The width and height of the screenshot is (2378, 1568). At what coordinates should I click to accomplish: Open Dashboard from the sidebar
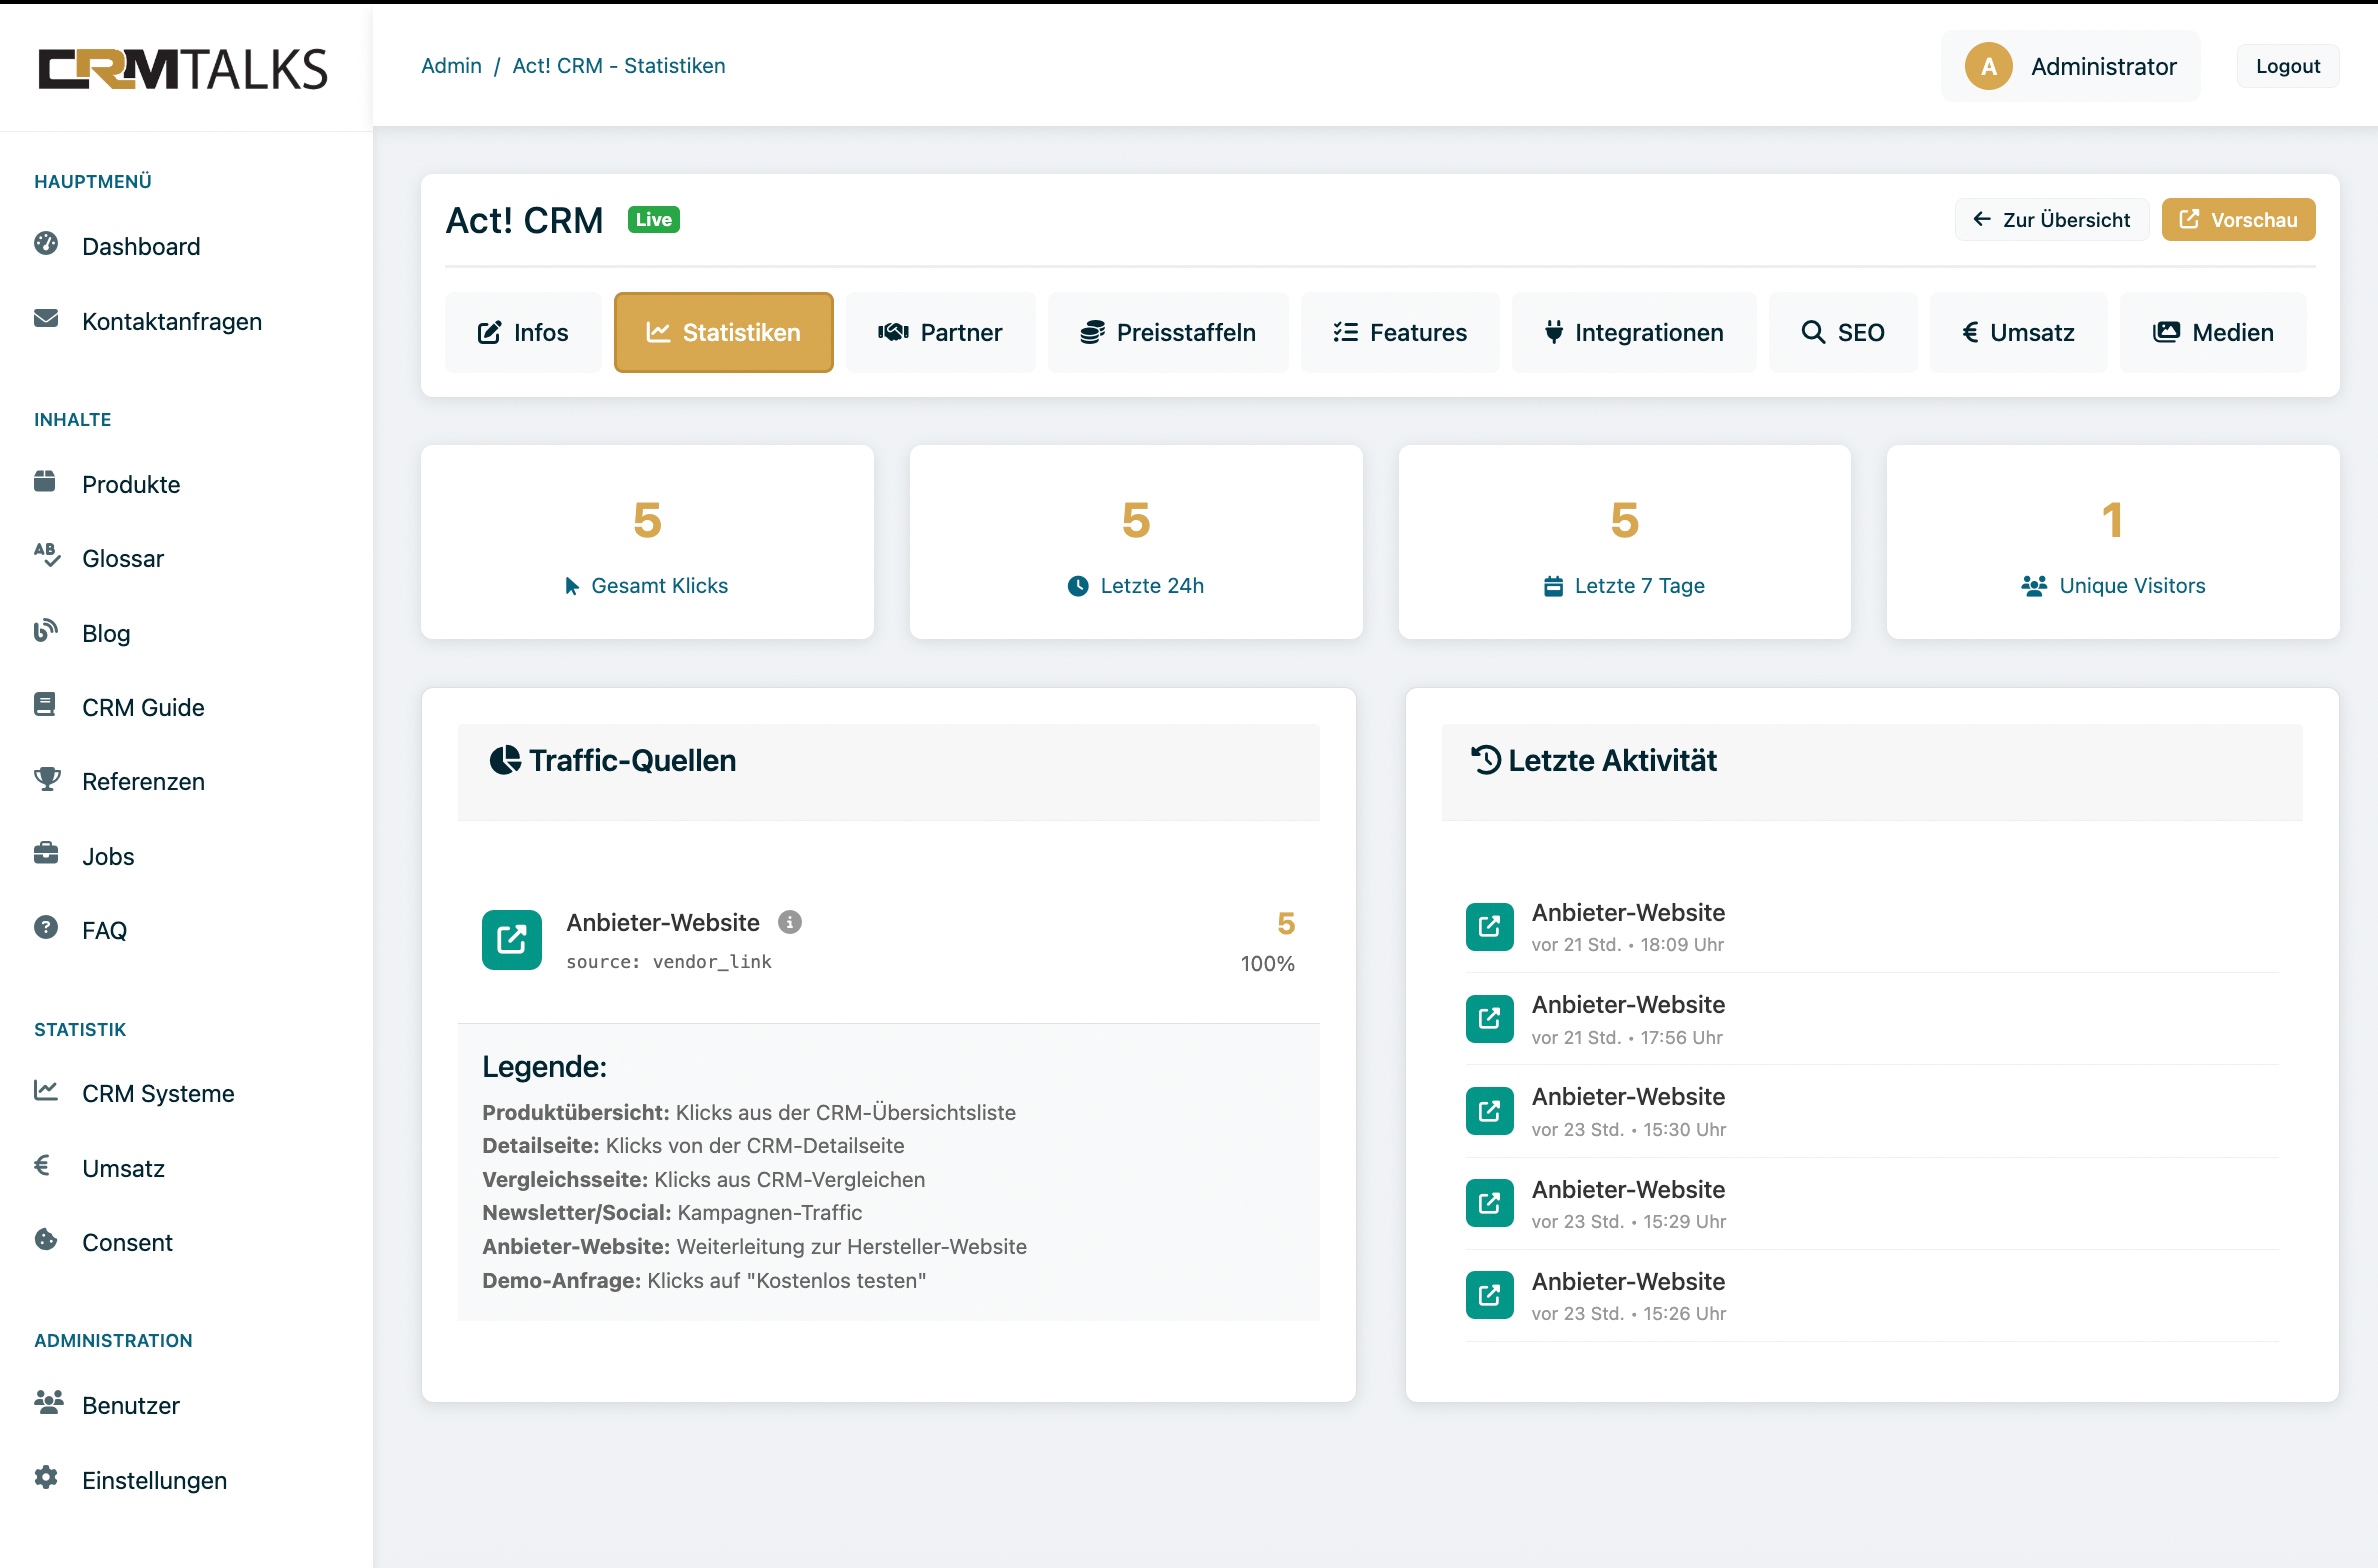coord(141,247)
